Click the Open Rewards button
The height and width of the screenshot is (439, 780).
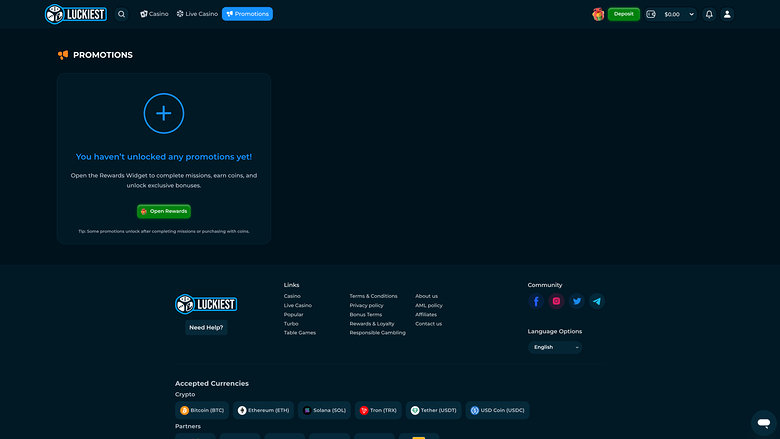point(164,211)
